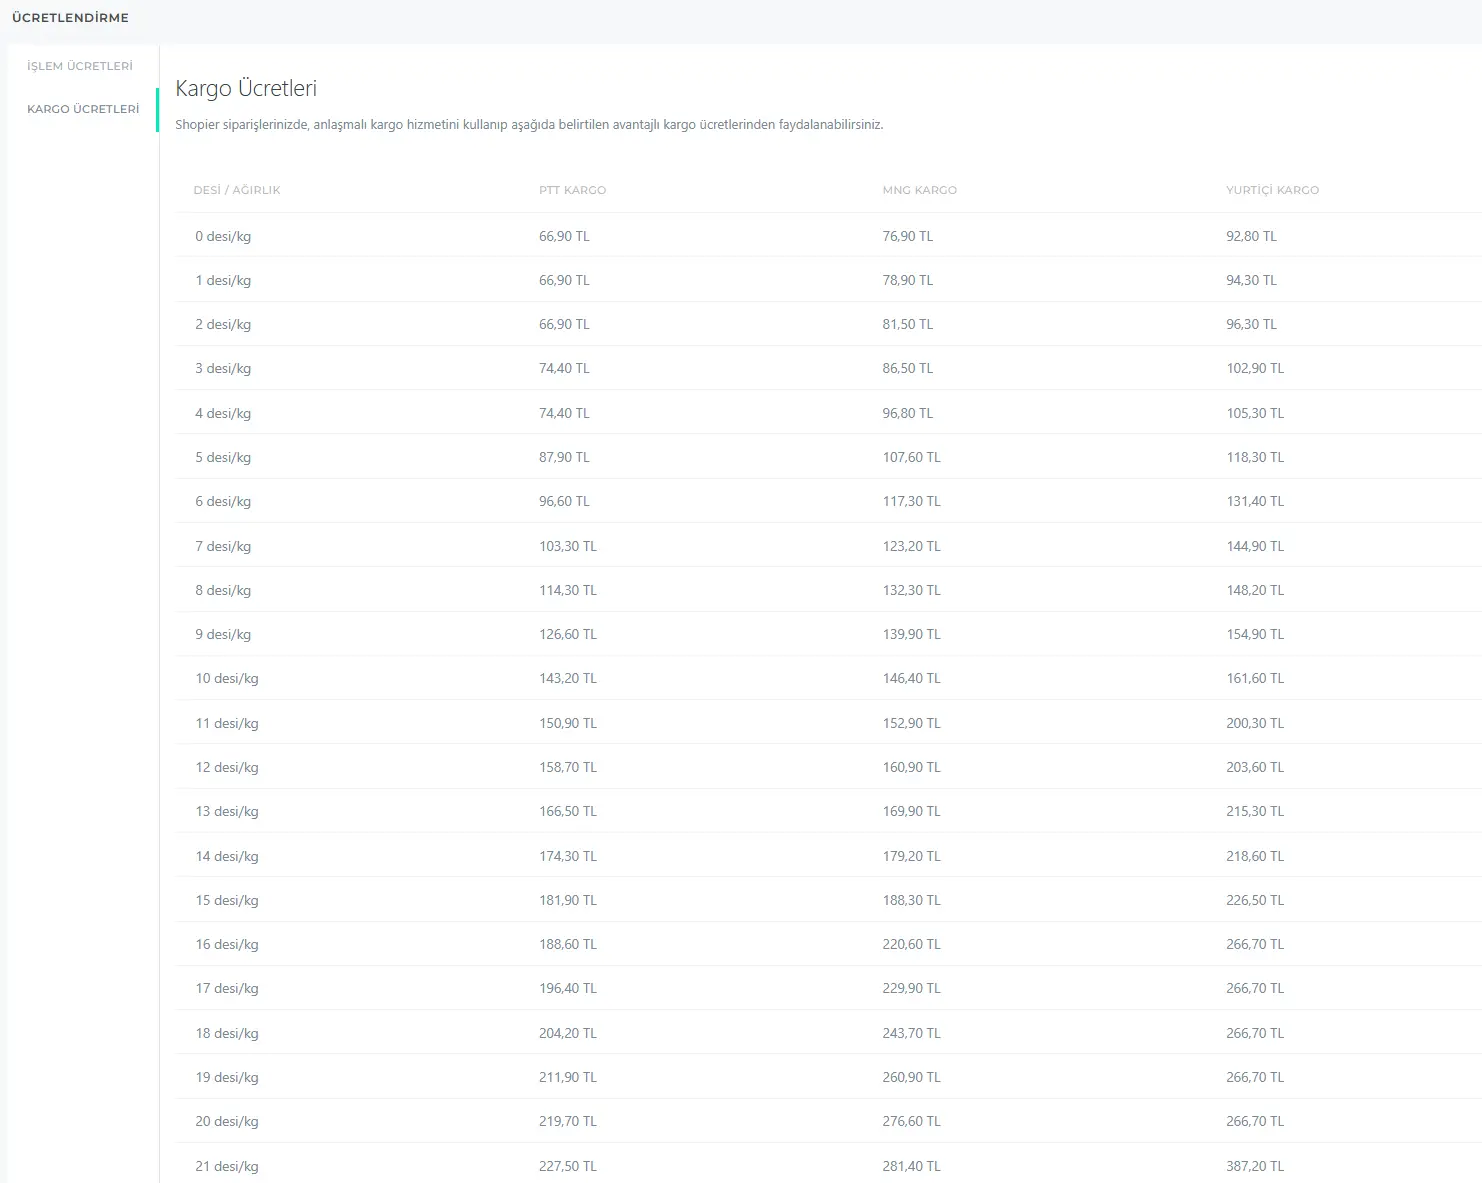This screenshot has width=1482, height=1183.
Task: Select the 5 desi/kg row label
Action: pyautogui.click(x=223, y=458)
